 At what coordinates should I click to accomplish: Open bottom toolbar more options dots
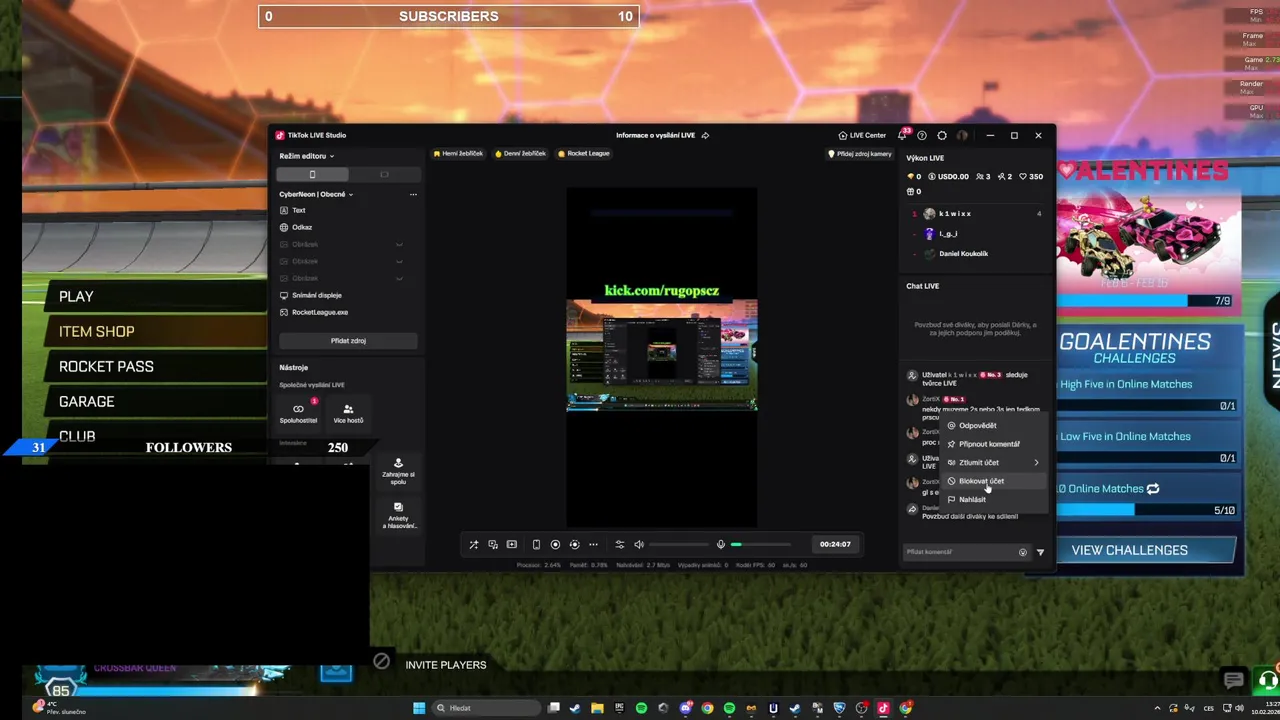click(x=593, y=544)
